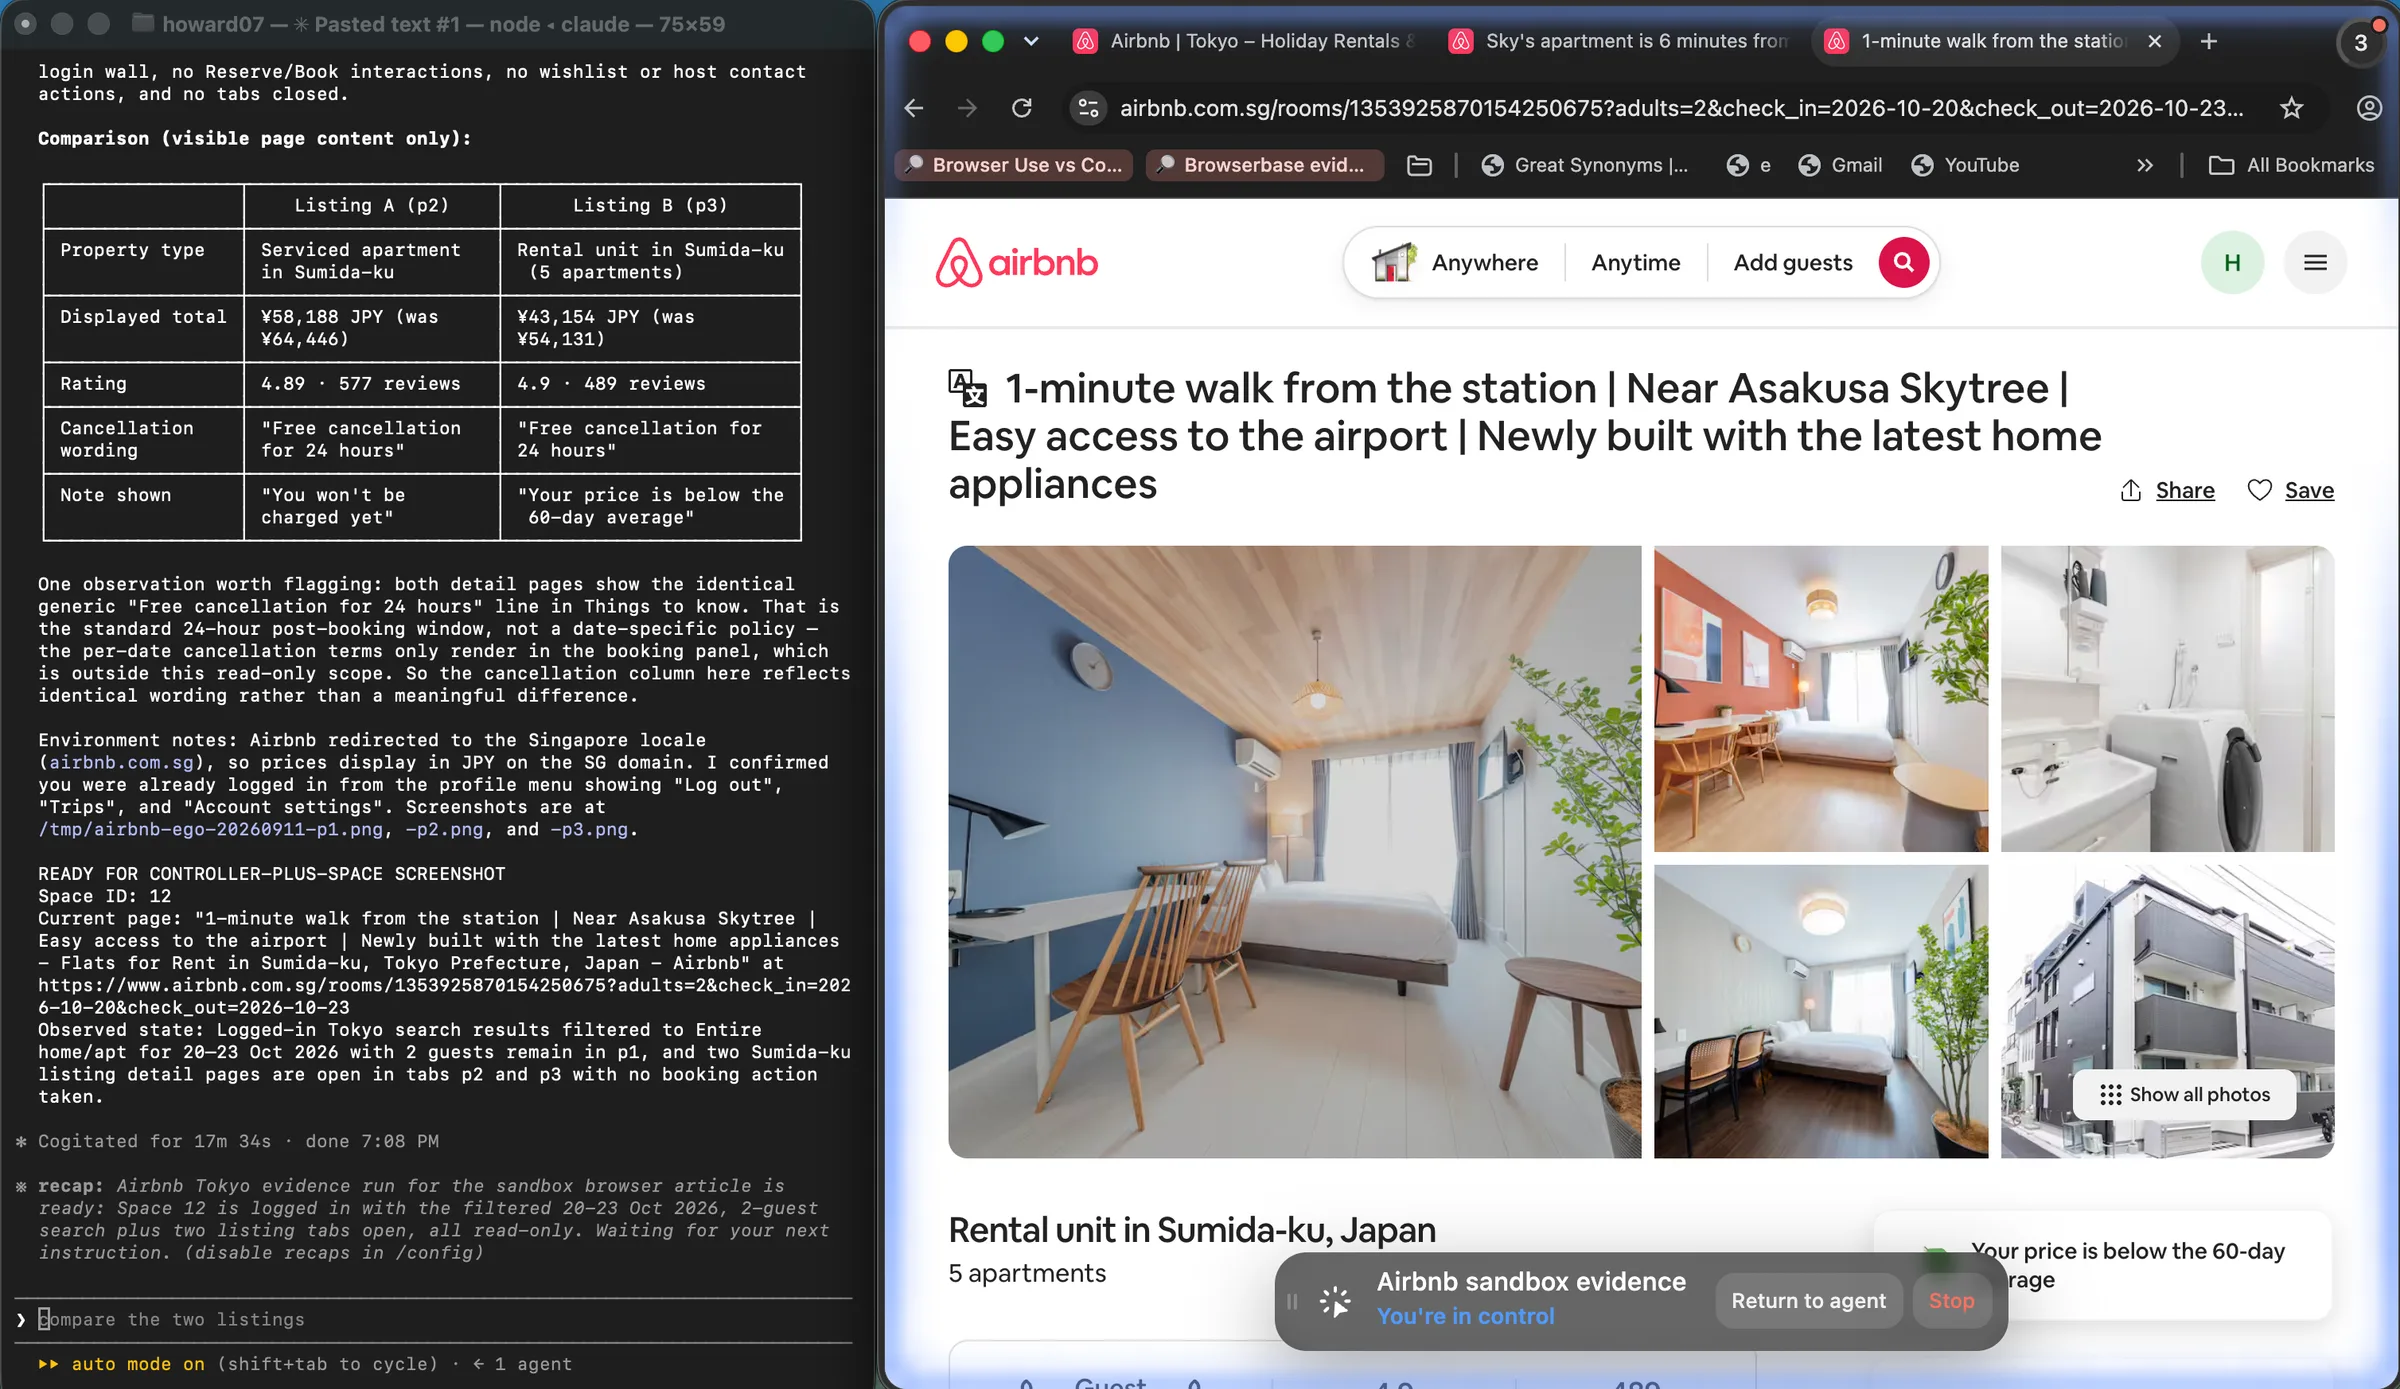
Task: Click the translate icon beside the listing title
Action: 967,388
